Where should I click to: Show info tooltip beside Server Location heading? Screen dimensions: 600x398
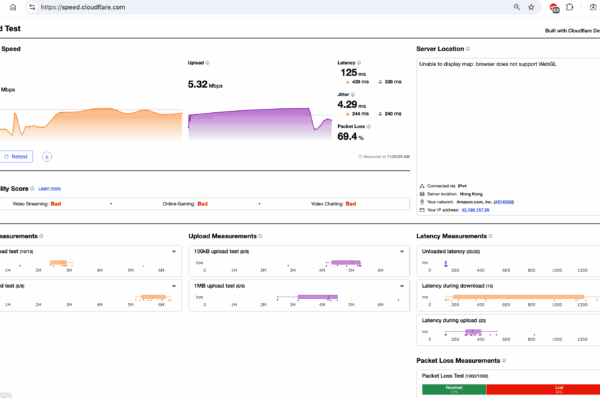coord(468,49)
